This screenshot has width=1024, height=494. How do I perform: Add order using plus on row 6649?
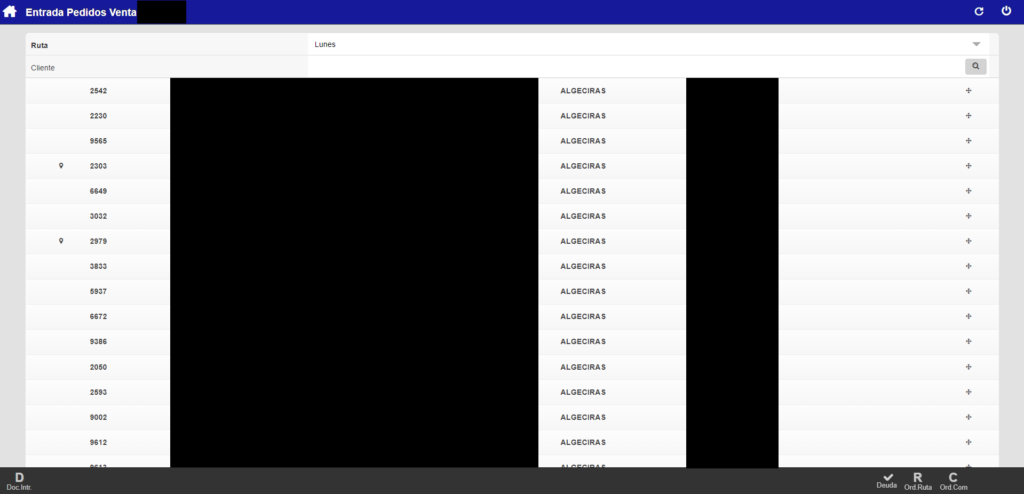coord(968,191)
